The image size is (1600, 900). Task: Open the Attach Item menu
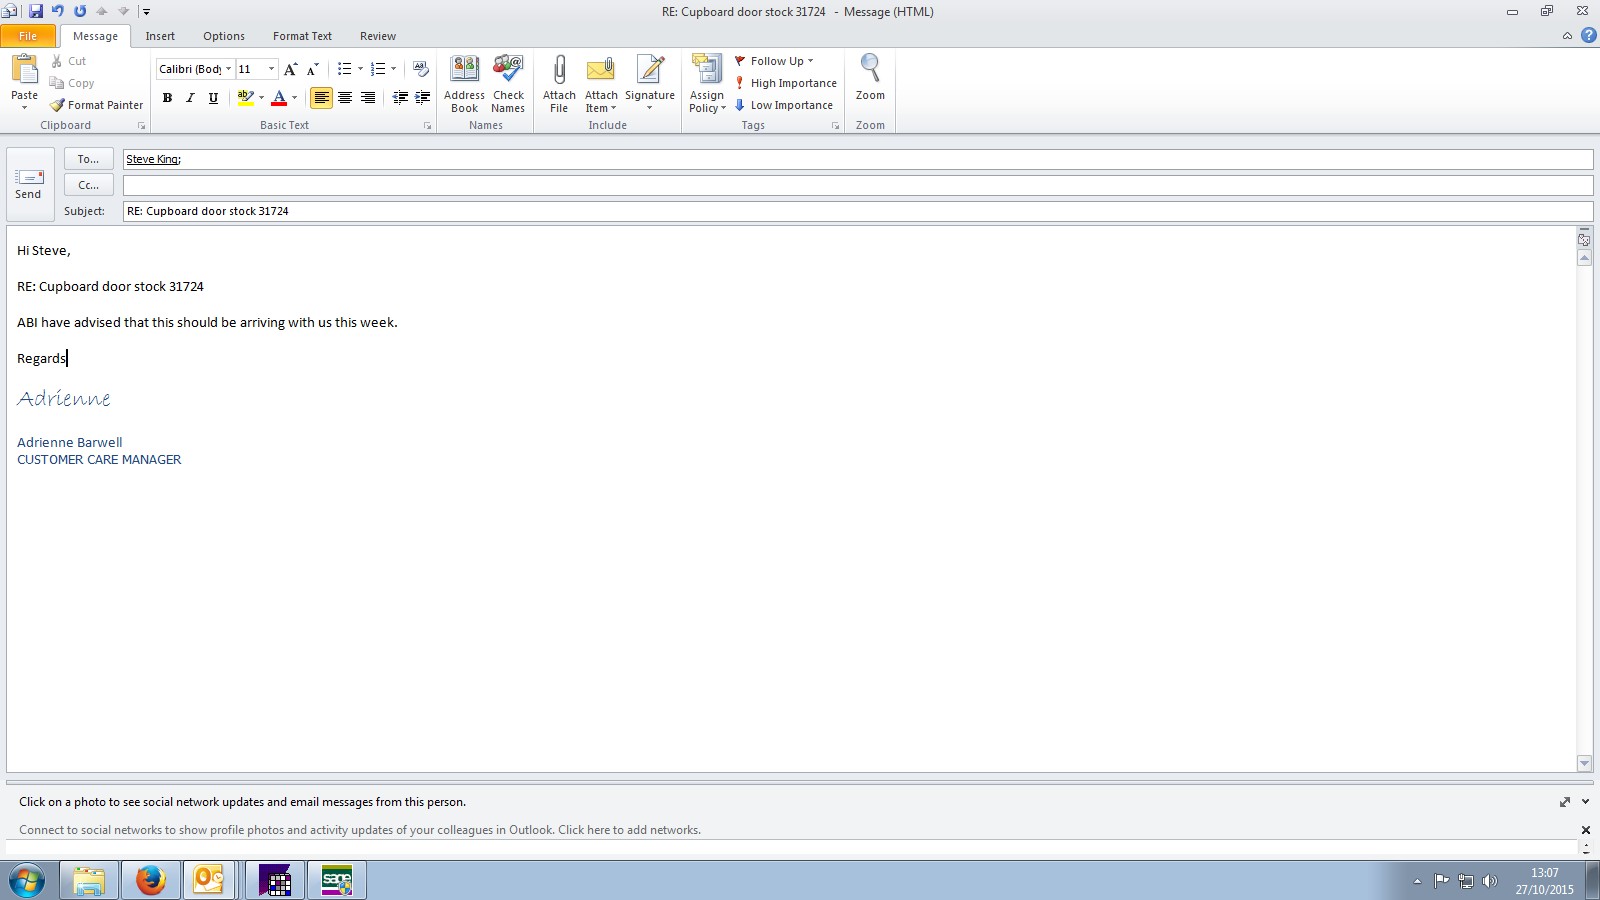tap(601, 84)
